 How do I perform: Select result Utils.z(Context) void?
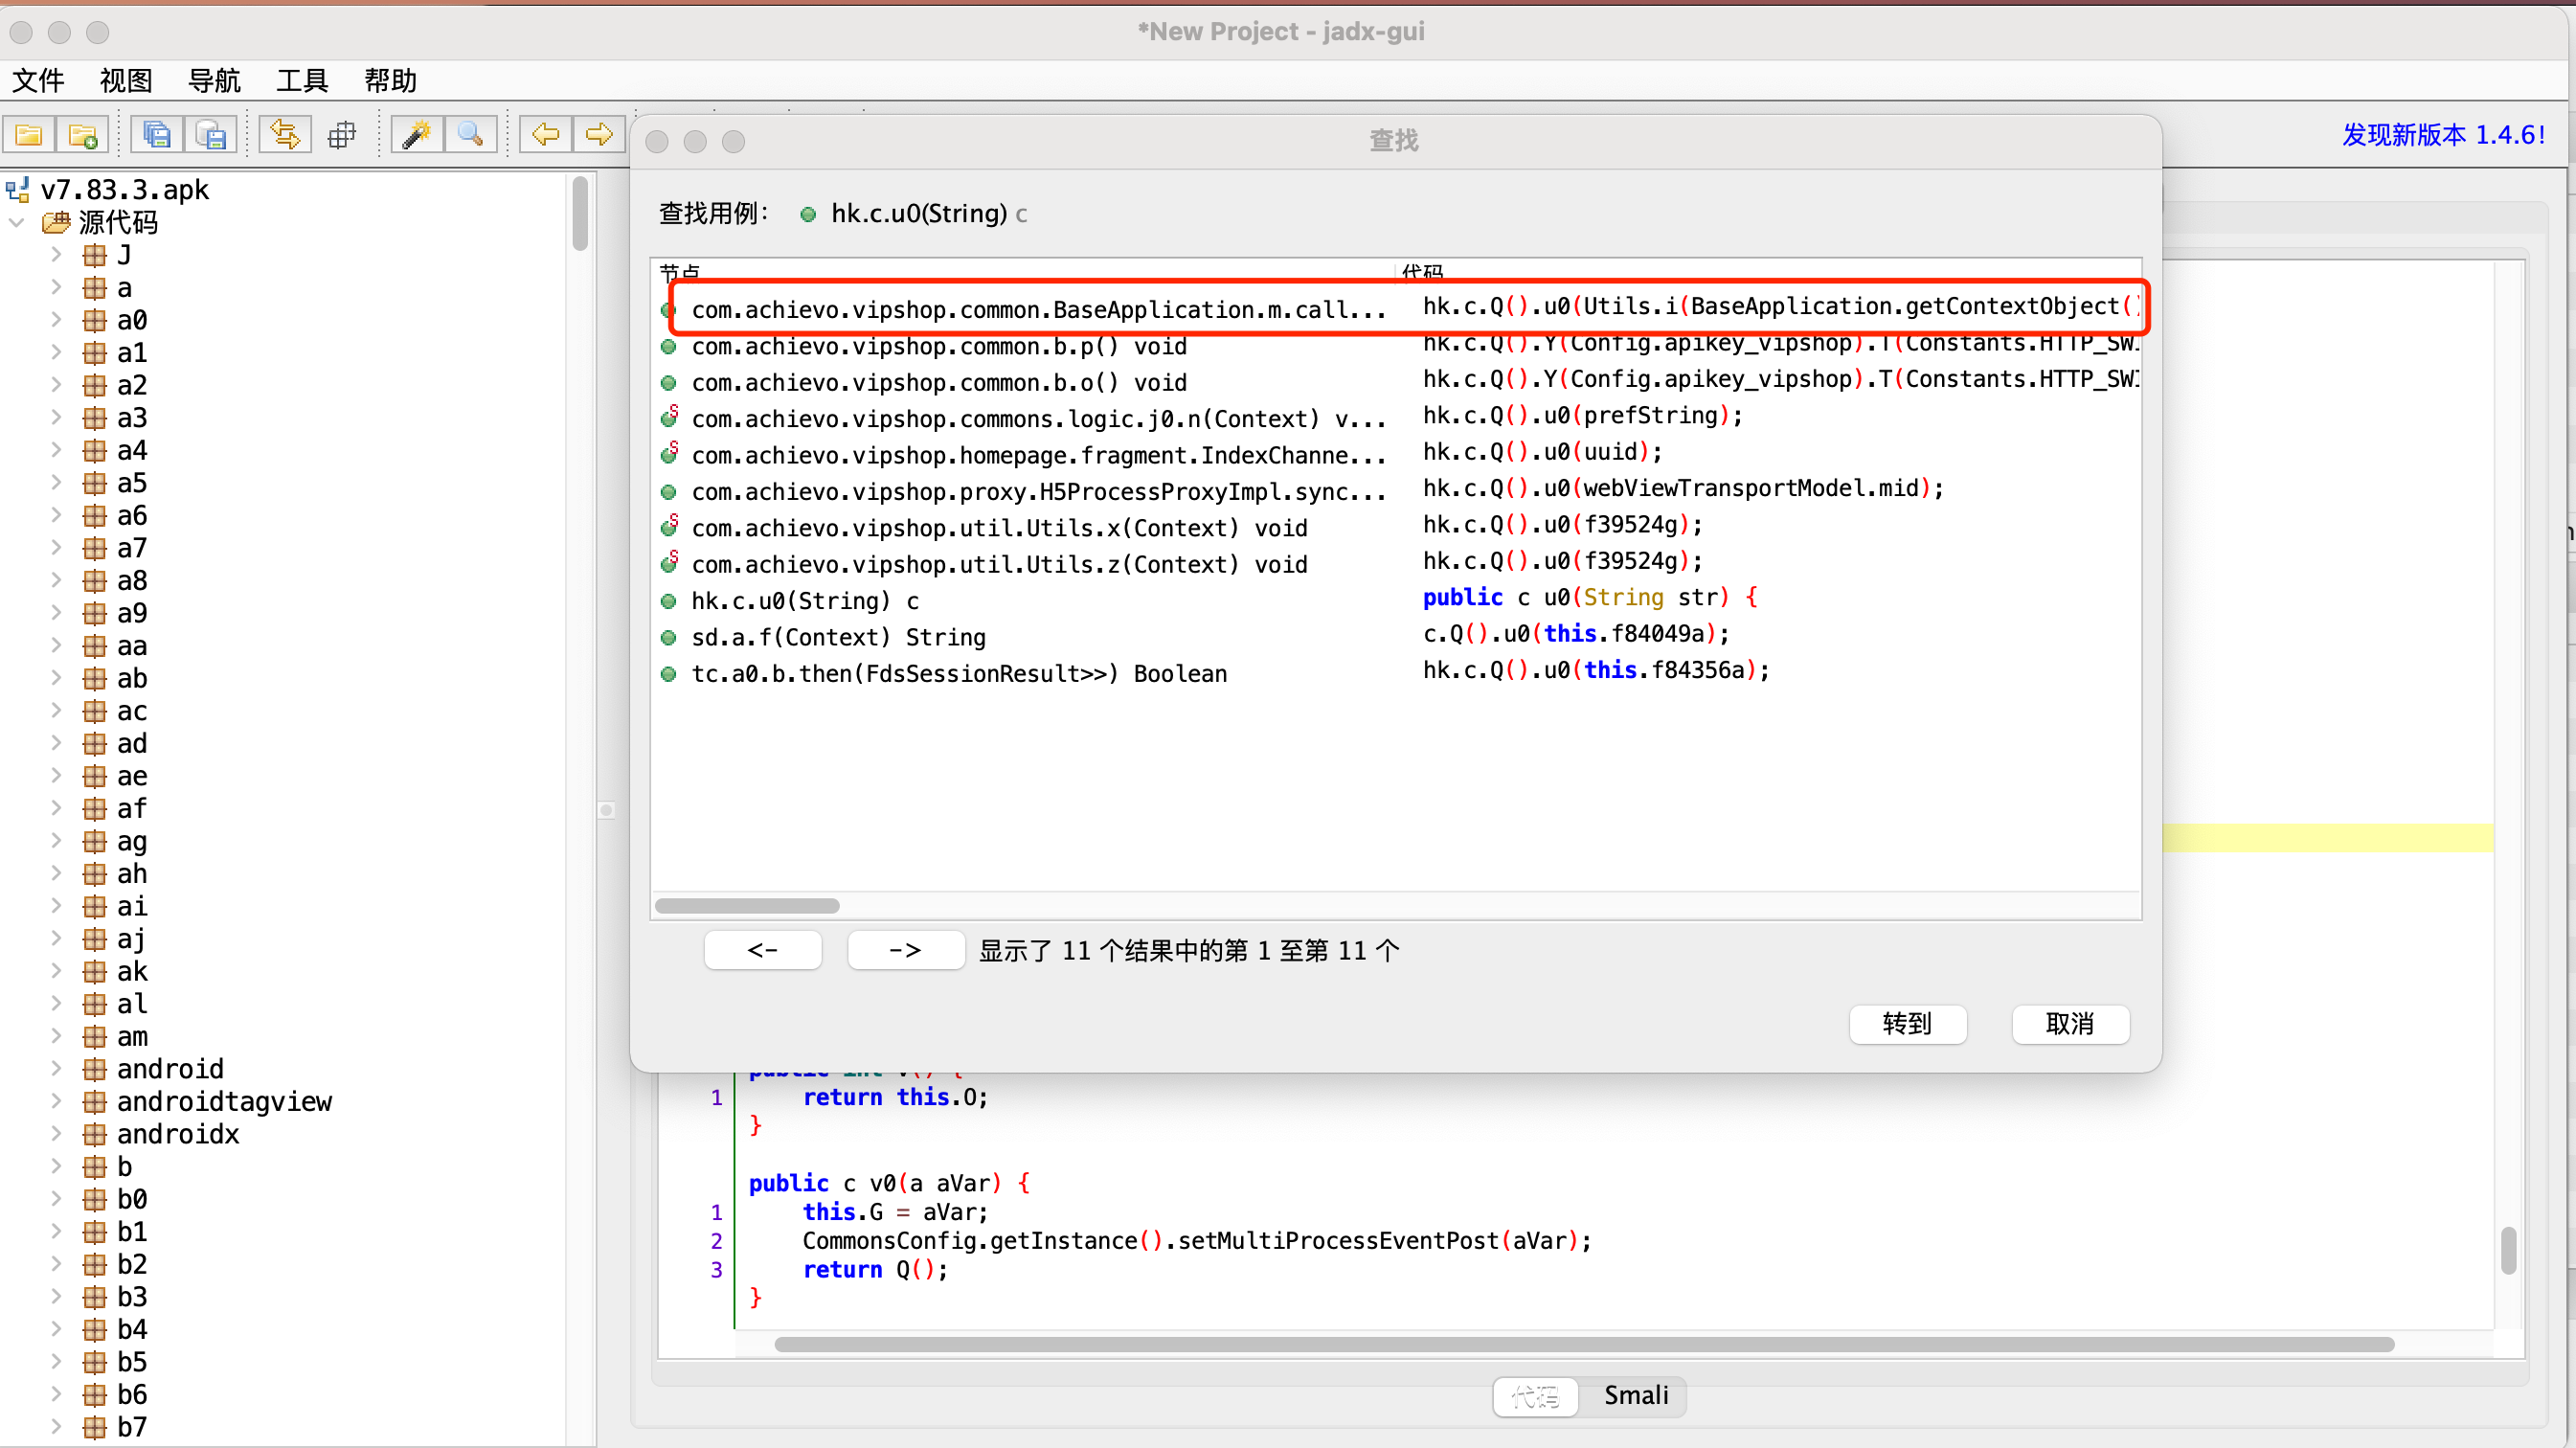(x=1397, y=564)
